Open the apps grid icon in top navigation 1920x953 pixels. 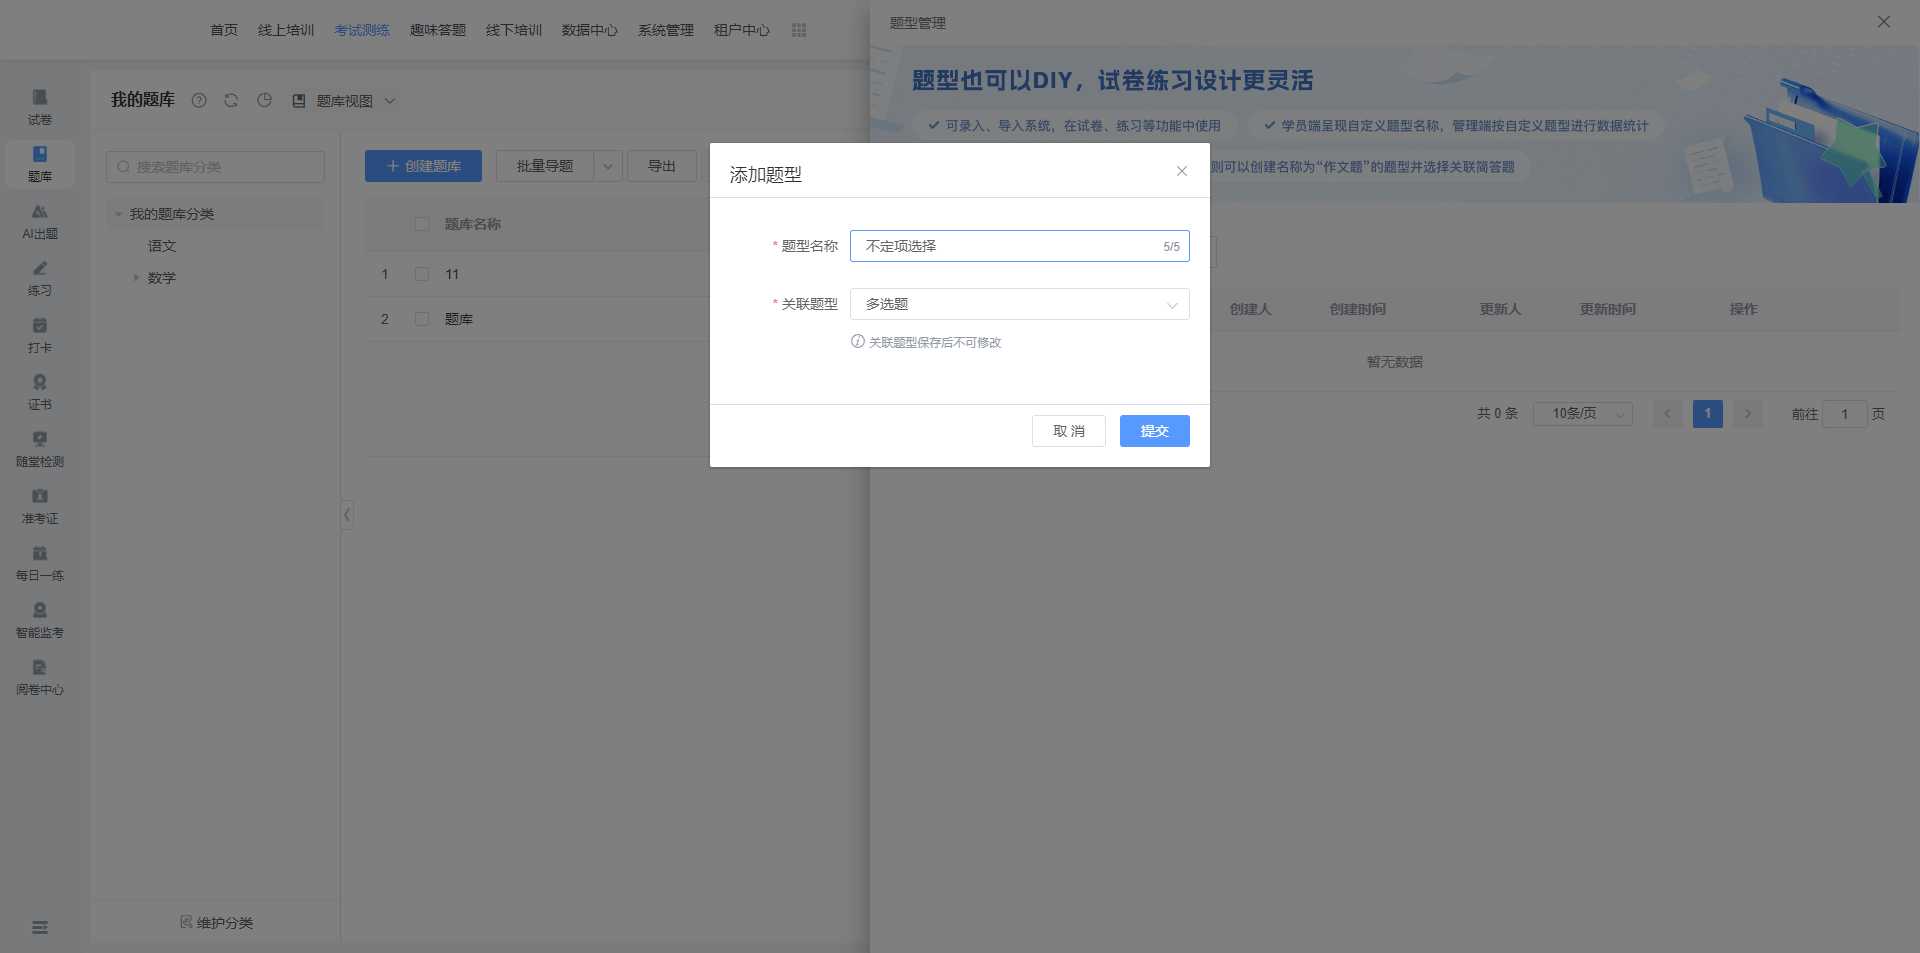click(799, 30)
